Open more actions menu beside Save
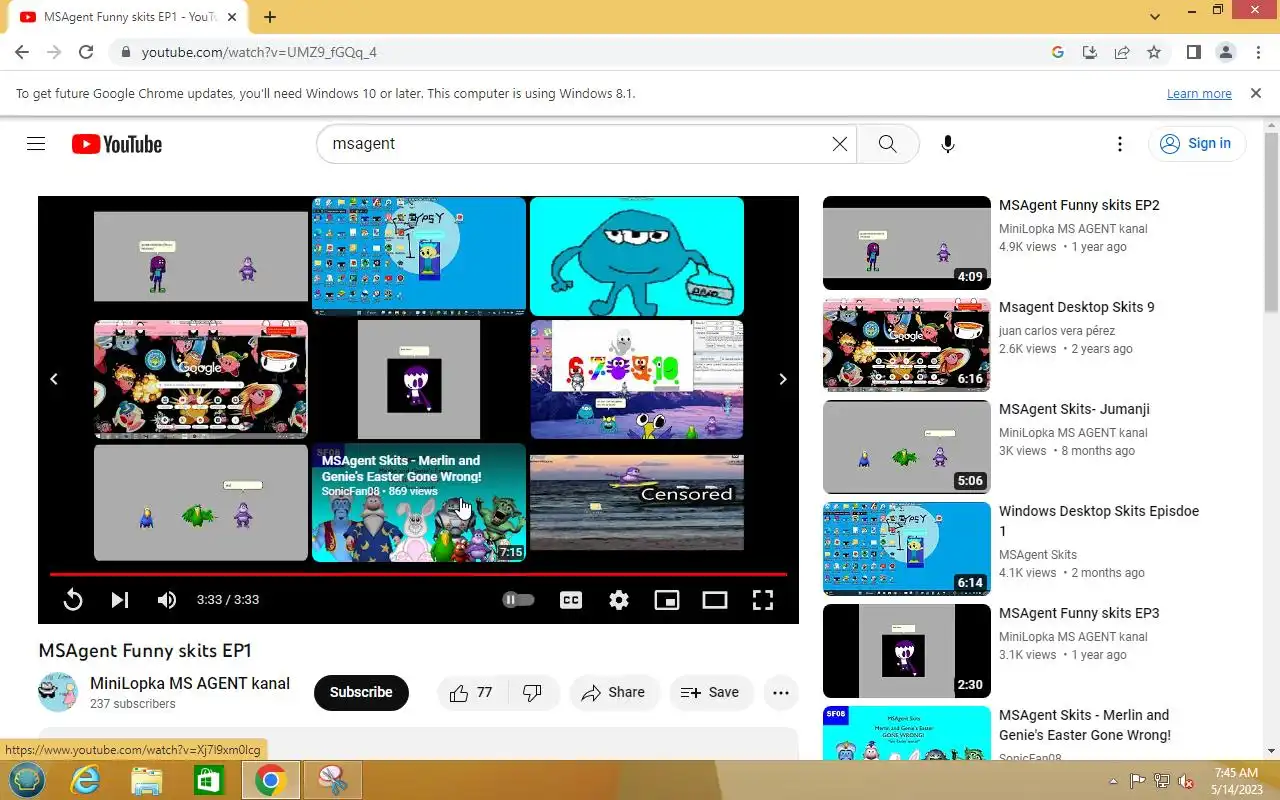 (x=781, y=692)
